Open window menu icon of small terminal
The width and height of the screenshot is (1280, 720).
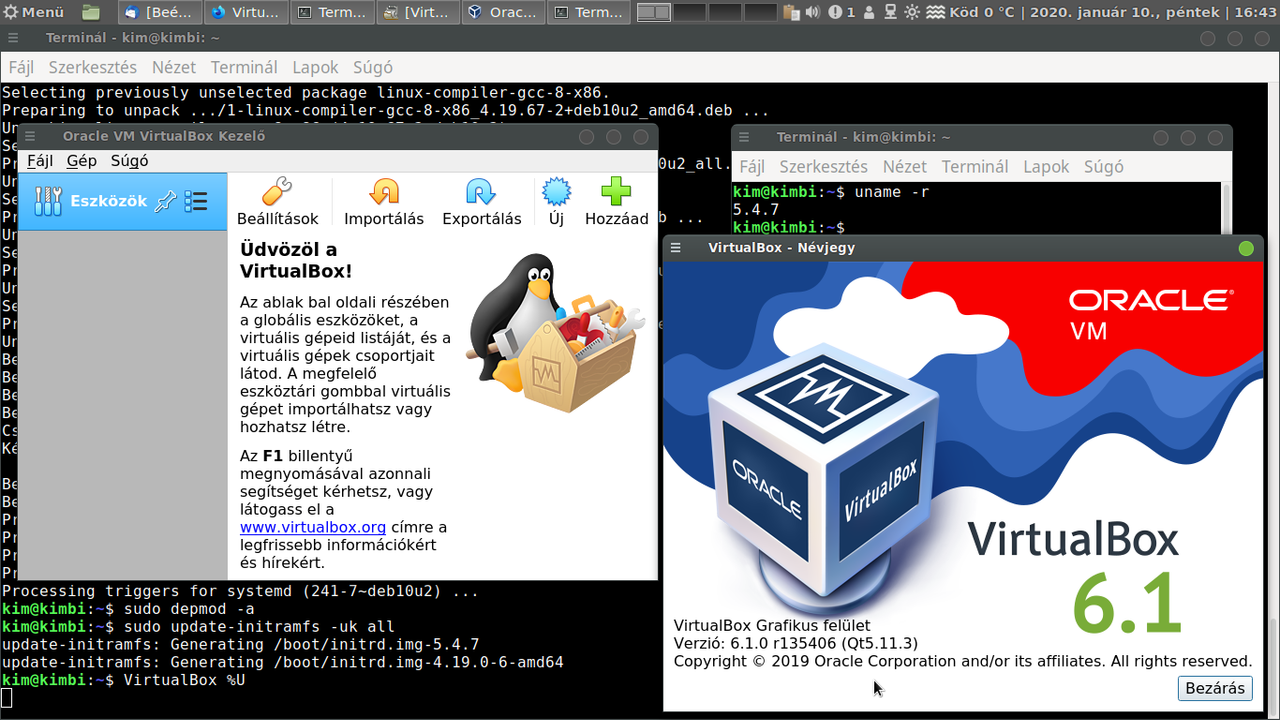tap(745, 137)
